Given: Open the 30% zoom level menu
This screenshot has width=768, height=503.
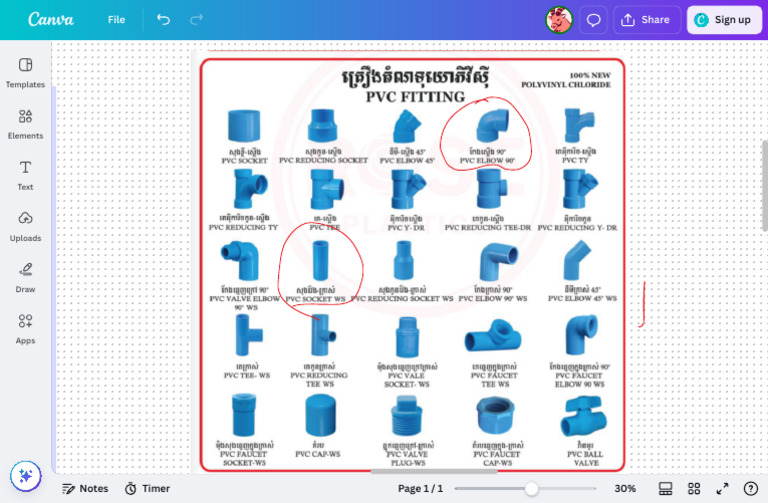Looking at the screenshot, I should [x=625, y=488].
